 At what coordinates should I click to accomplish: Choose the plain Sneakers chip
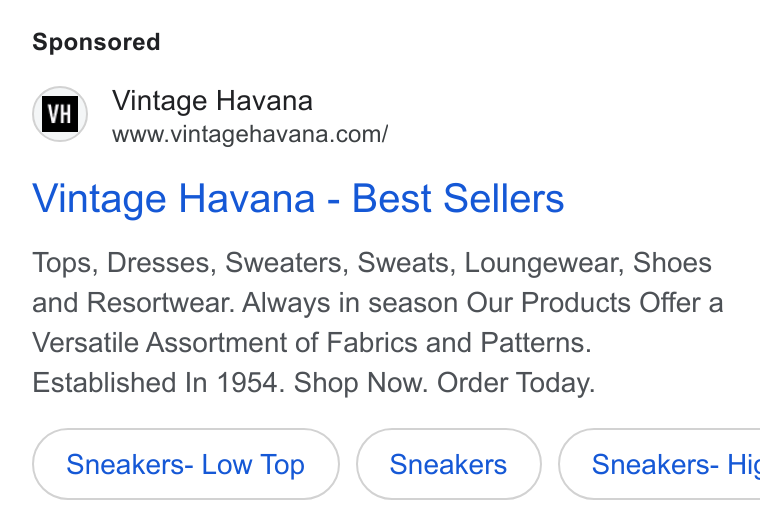point(448,464)
